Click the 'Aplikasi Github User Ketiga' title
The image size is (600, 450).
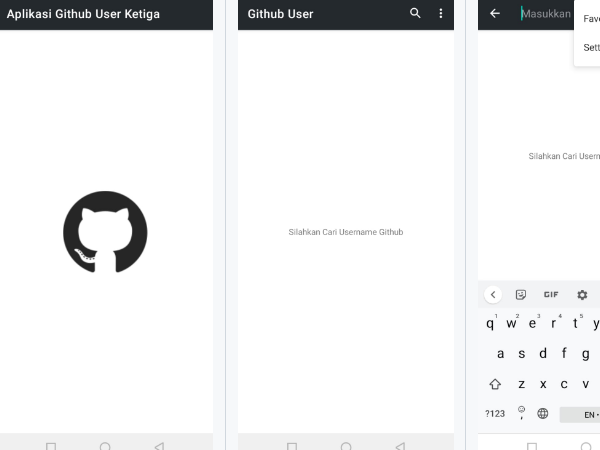83,14
